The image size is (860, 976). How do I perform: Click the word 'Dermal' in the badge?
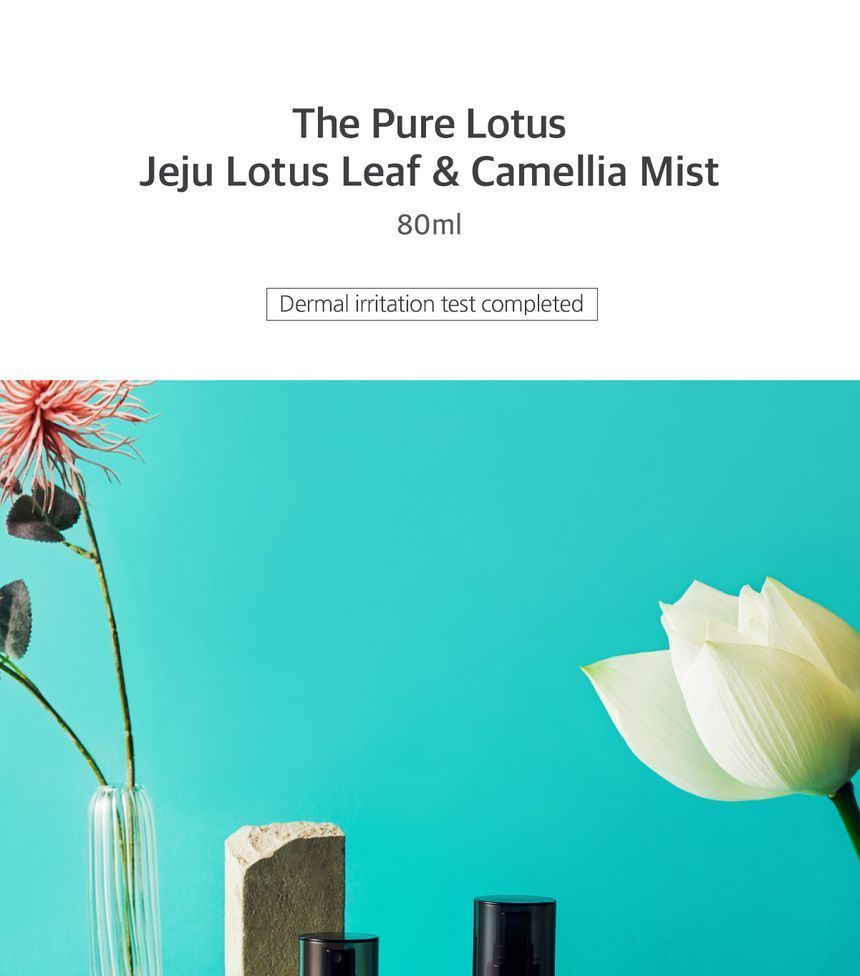point(314,304)
